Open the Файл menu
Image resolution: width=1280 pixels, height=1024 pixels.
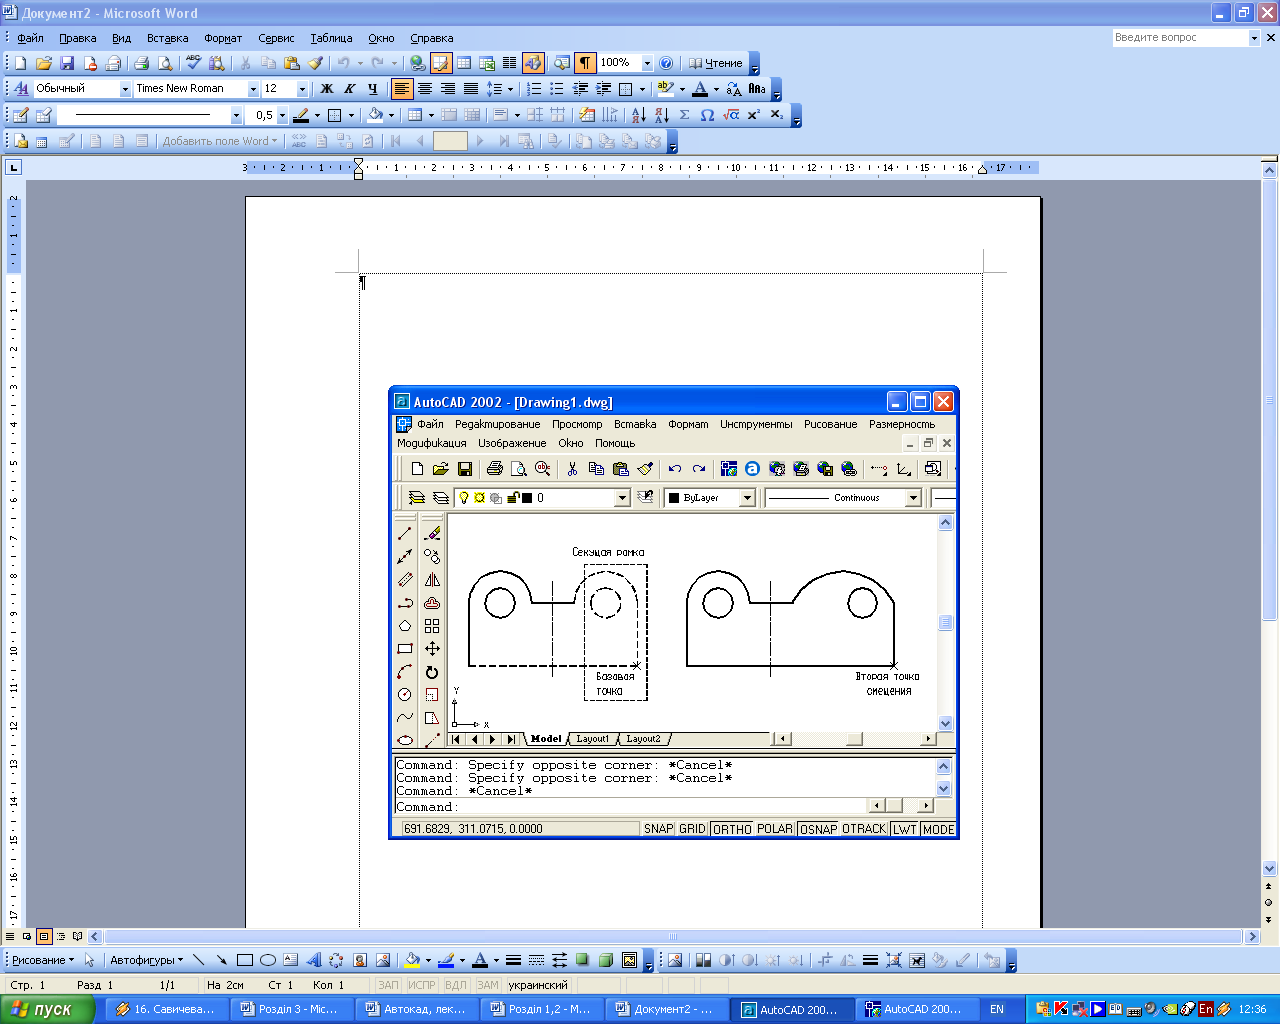coord(30,38)
